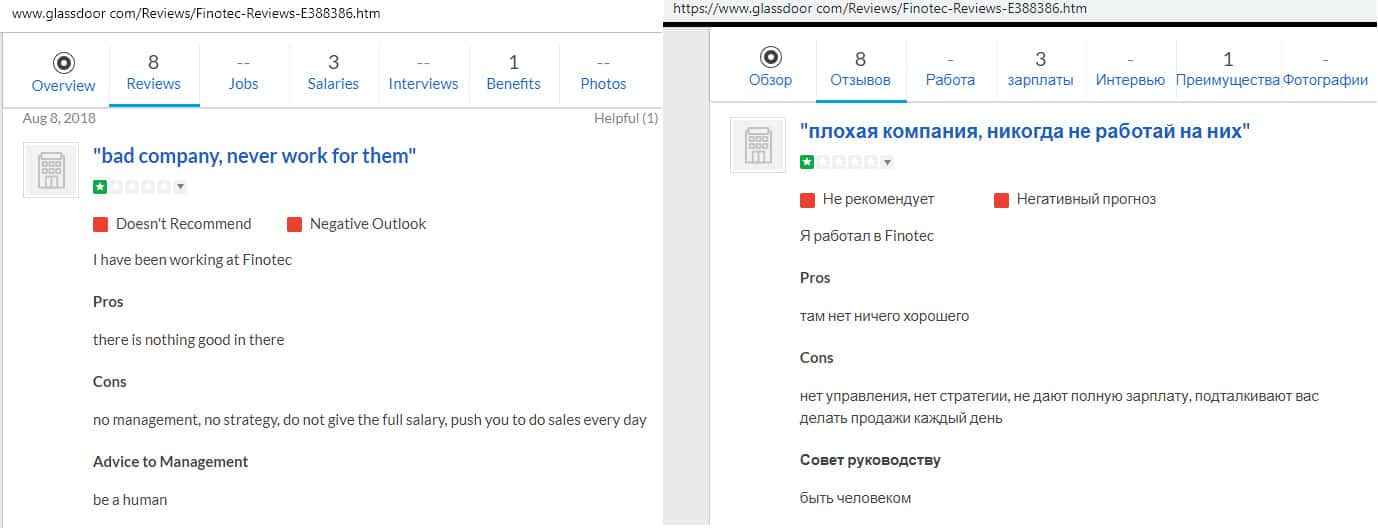Viewport: 1378px width, 529px height.
Task: Click the Совет руководству heading
Action: pyautogui.click(x=870, y=460)
